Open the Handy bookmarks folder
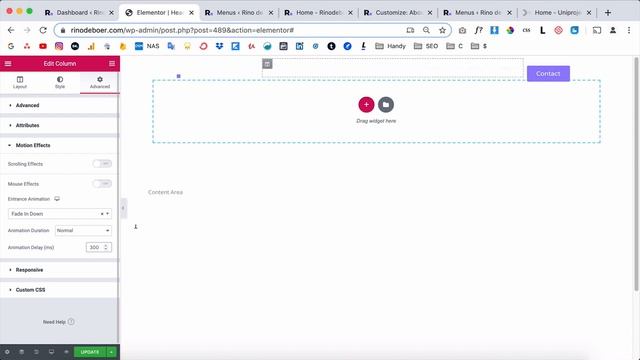Image resolution: width=640 pixels, height=360 pixels. point(390,46)
